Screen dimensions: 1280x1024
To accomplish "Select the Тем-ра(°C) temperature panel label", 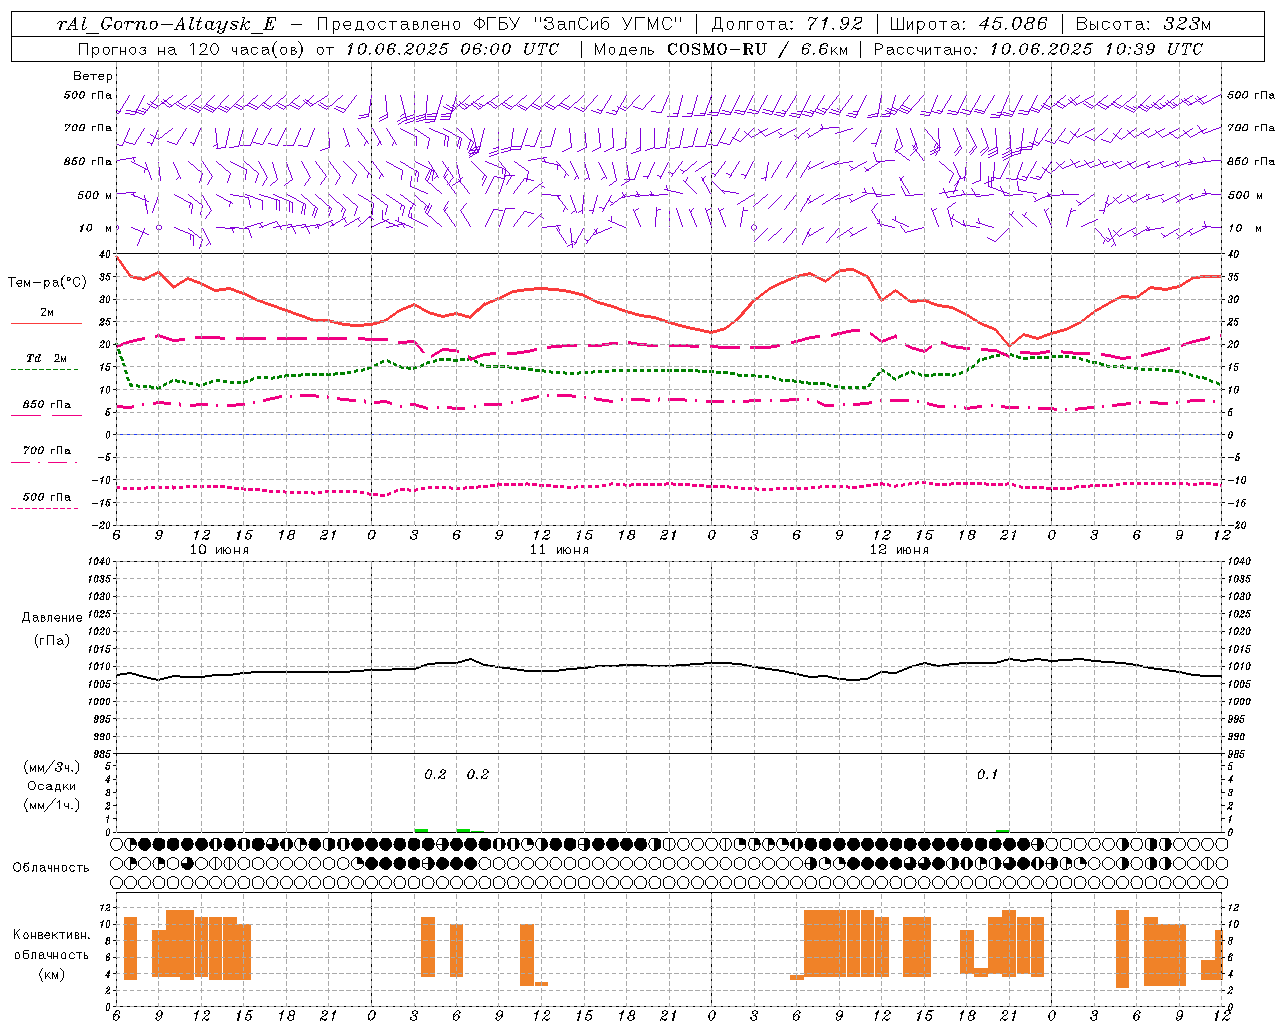I will (x=48, y=283).
